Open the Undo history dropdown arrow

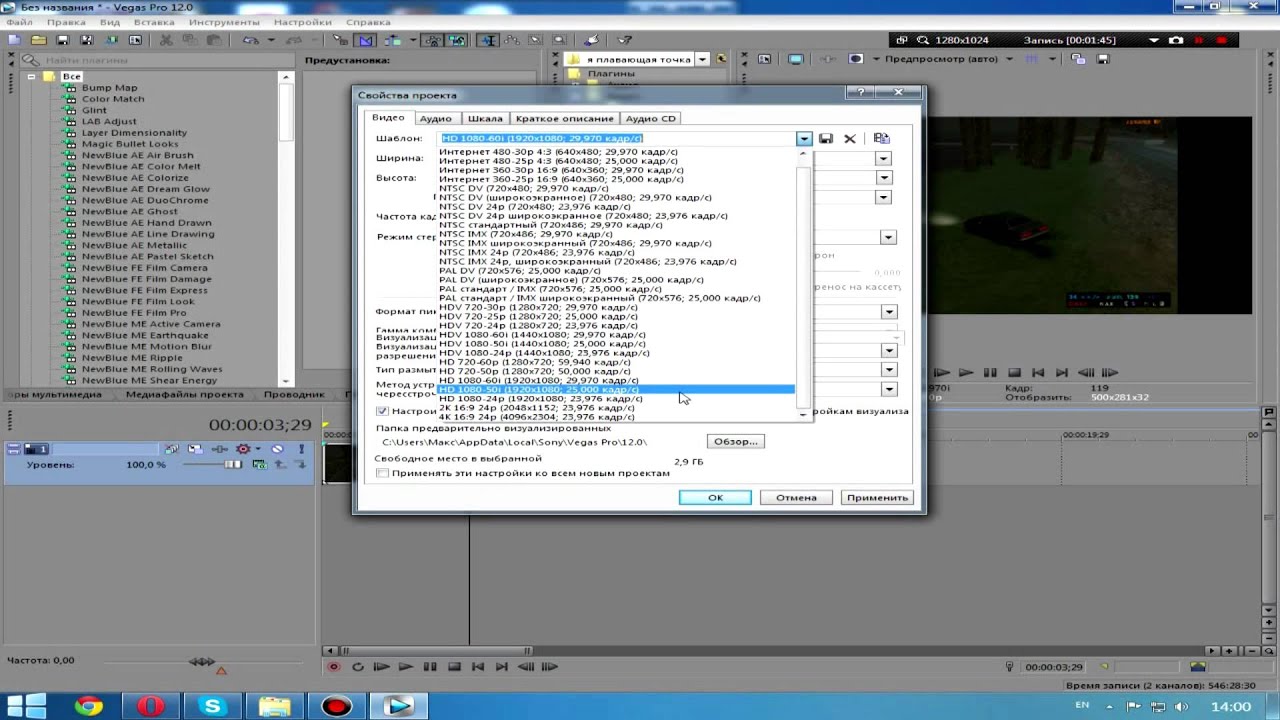pyautogui.click(x=269, y=40)
